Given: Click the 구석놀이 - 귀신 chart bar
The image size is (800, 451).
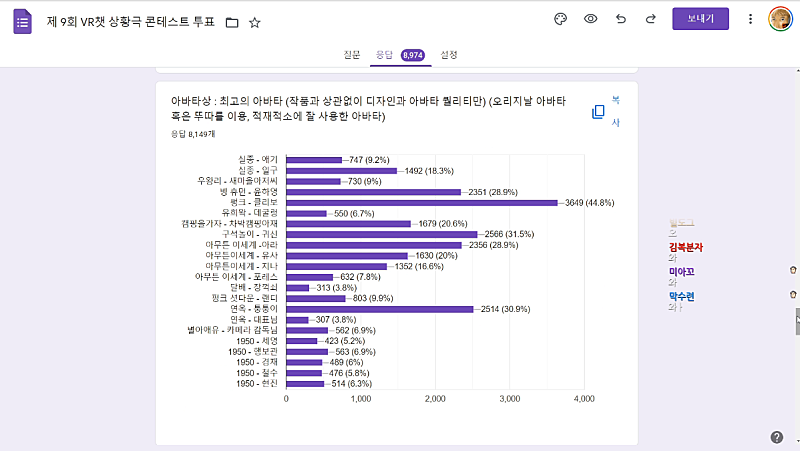Looking at the screenshot, I should pyautogui.click(x=382, y=235).
